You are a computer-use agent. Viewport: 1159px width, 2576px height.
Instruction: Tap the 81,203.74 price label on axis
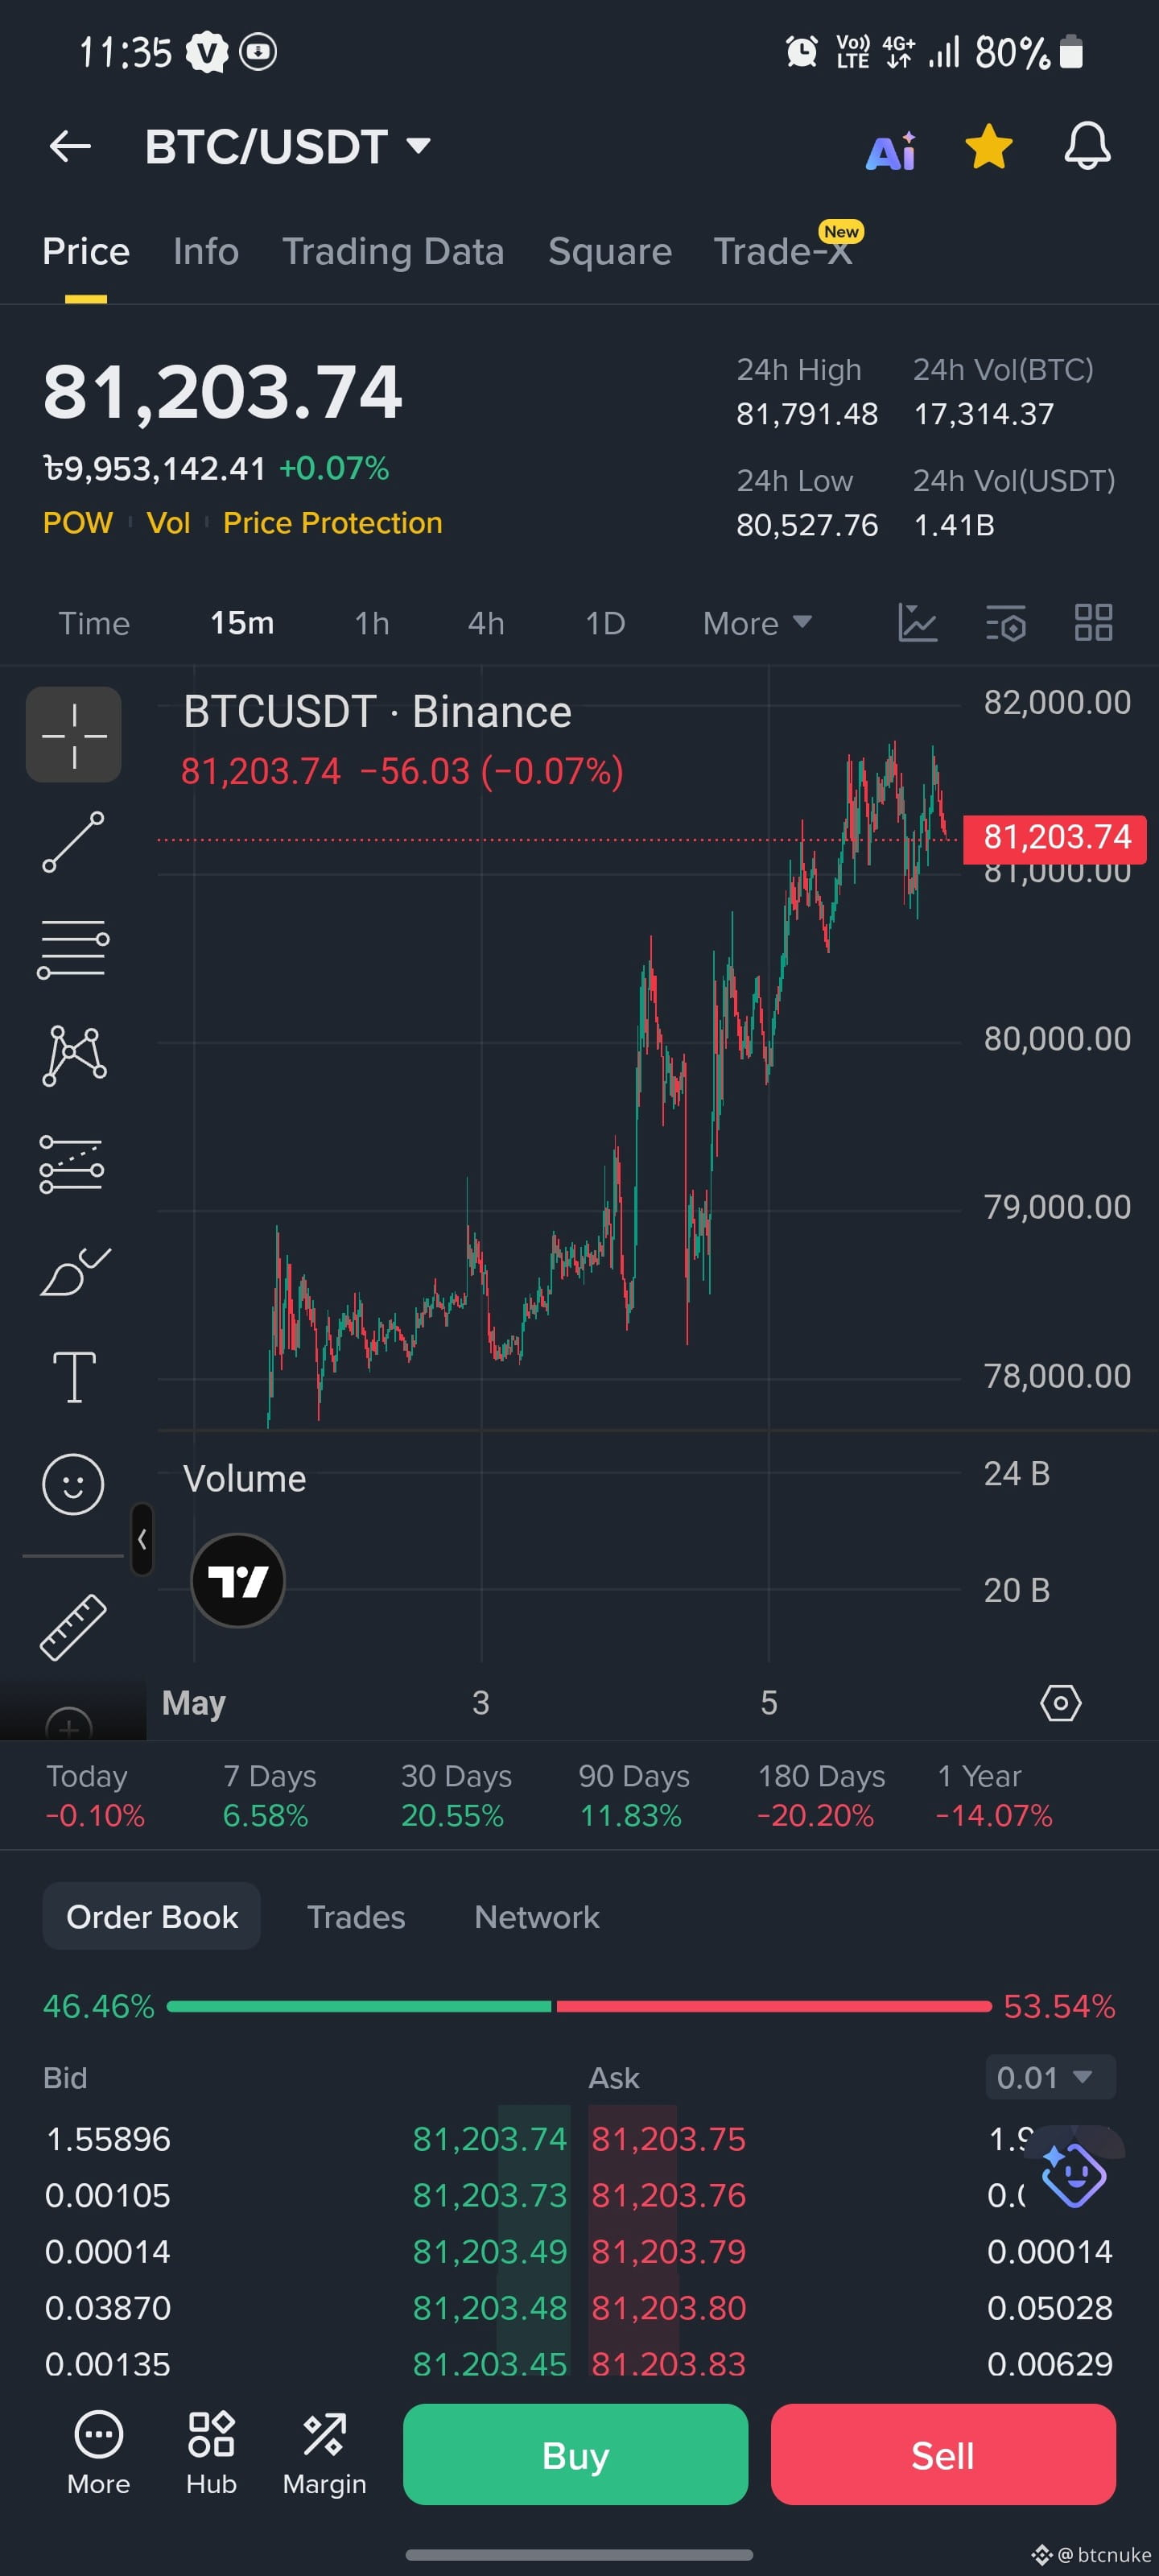pyautogui.click(x=1055, y=837)
